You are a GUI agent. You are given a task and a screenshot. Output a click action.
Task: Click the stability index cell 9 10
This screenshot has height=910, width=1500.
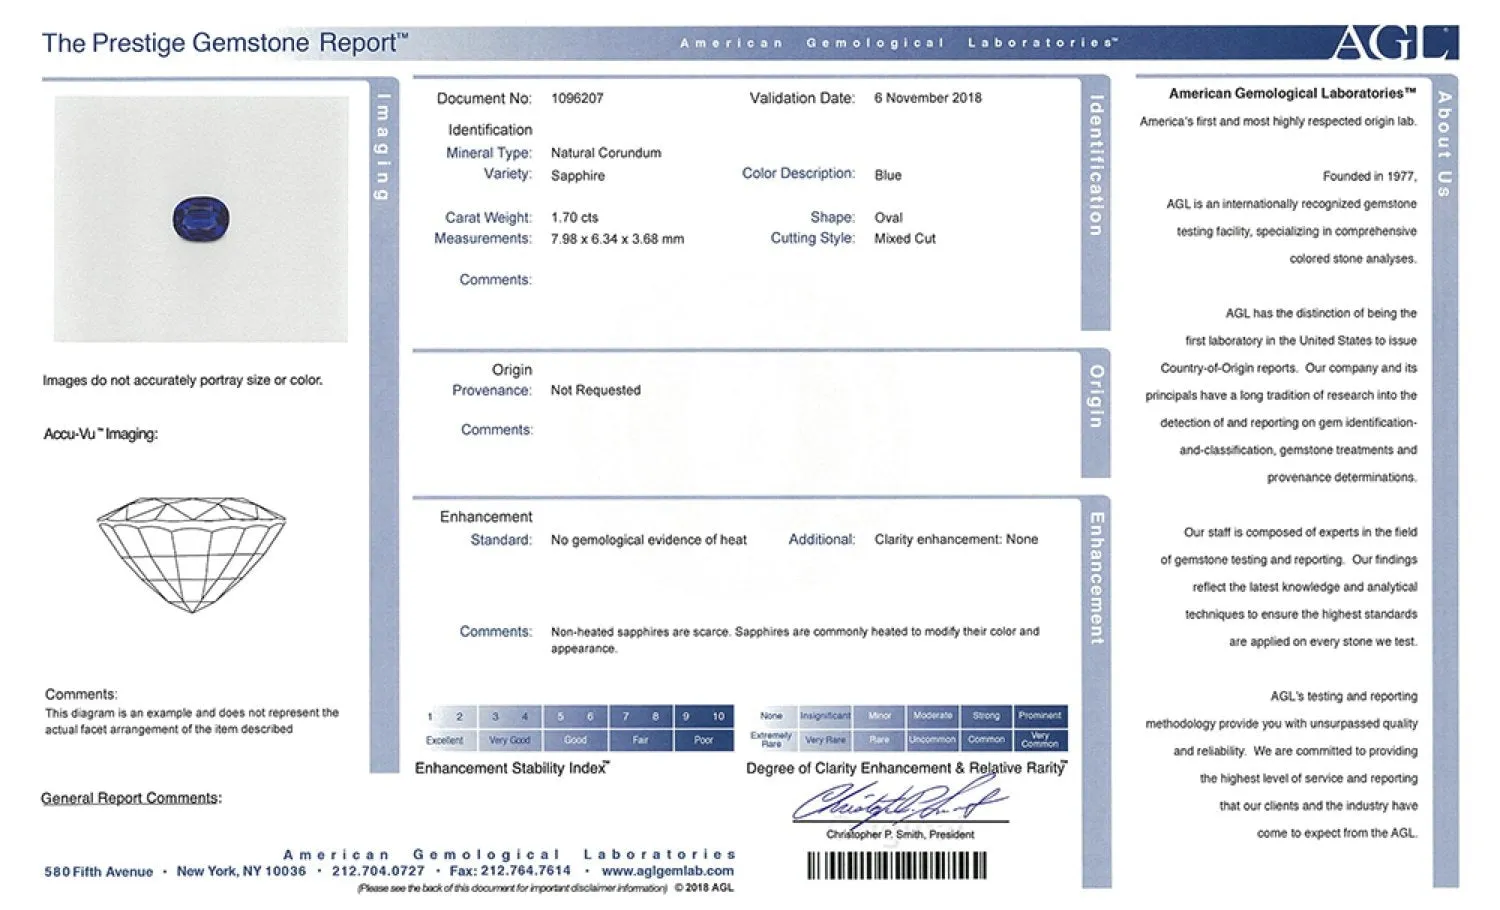pyautogui.click(x=703, y=716)
